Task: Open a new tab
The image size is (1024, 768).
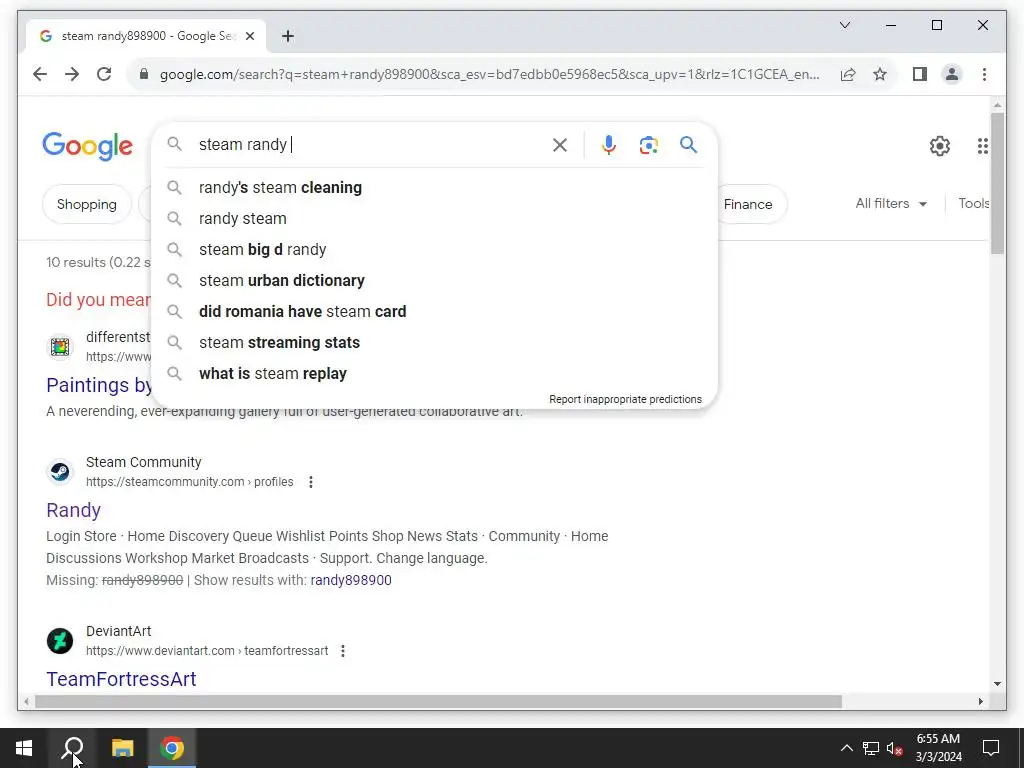Action: point(288,36)
